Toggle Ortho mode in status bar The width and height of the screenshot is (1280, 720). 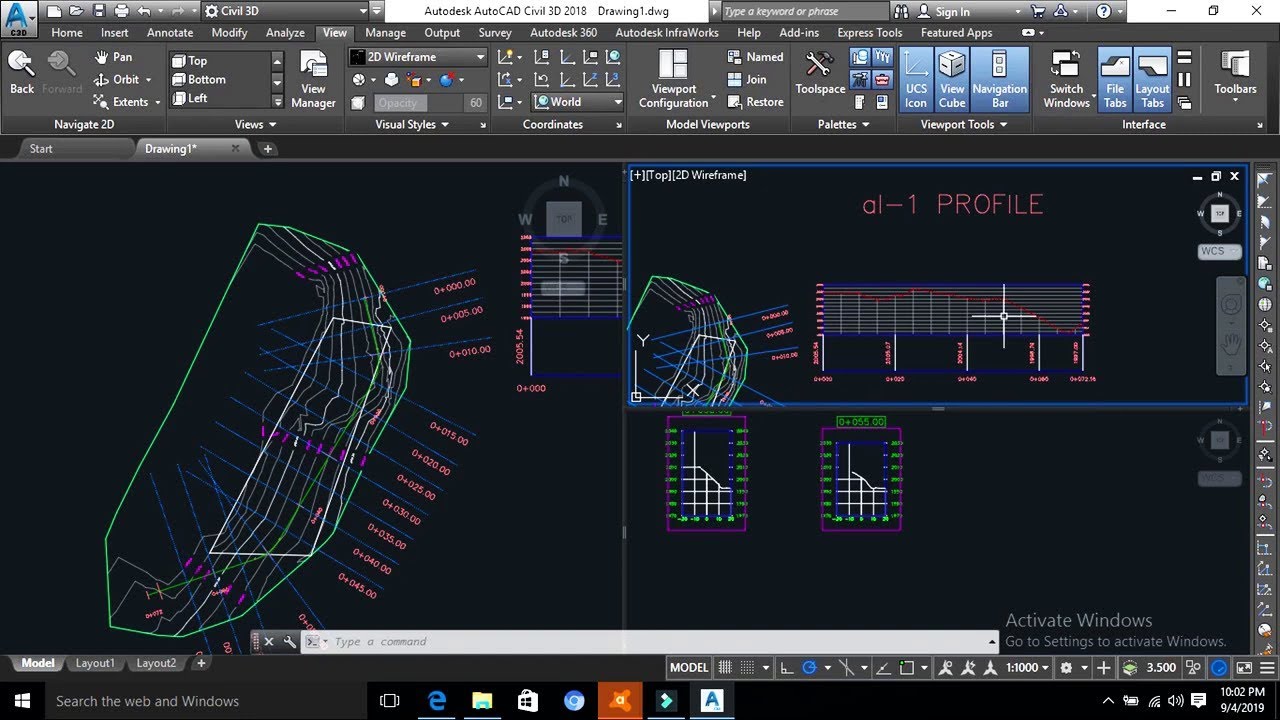coord(787,667)
